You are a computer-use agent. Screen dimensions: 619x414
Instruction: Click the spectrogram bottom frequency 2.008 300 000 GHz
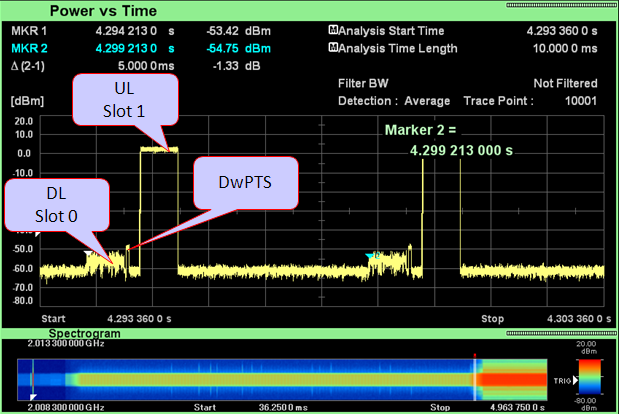66,407
